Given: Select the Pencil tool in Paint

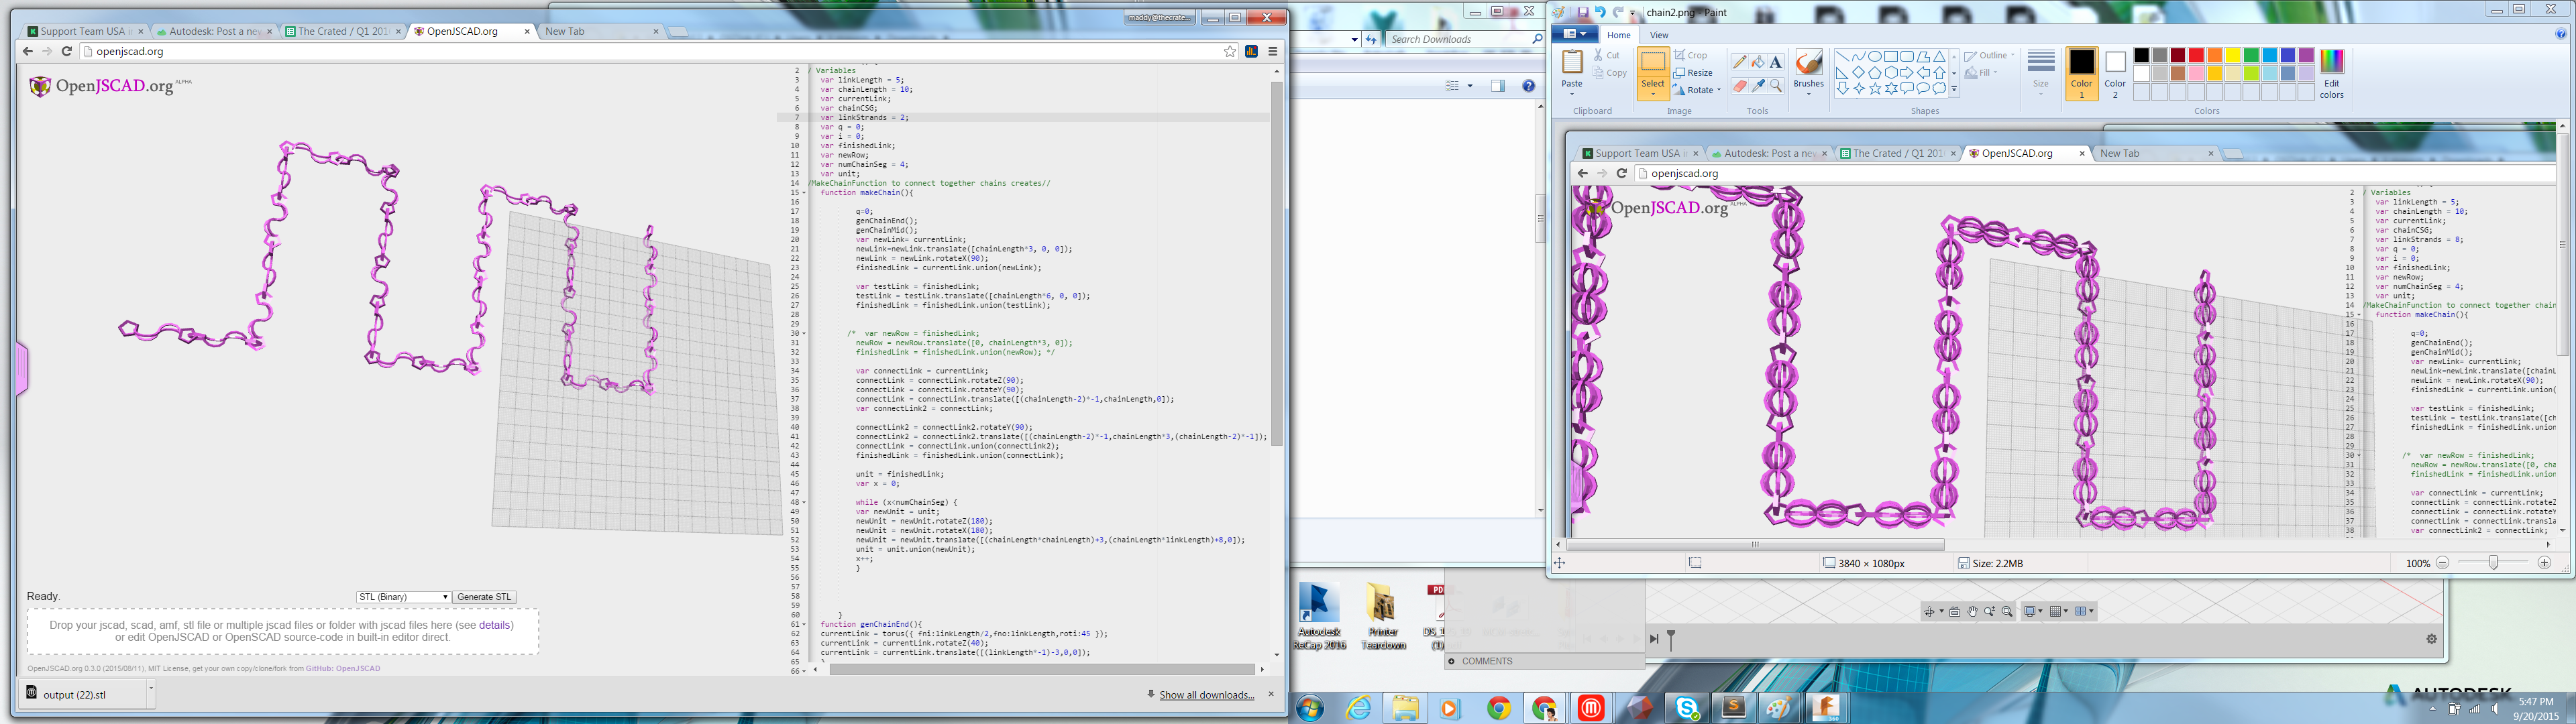Looking at the screenshot, I should coord(1740,62).
